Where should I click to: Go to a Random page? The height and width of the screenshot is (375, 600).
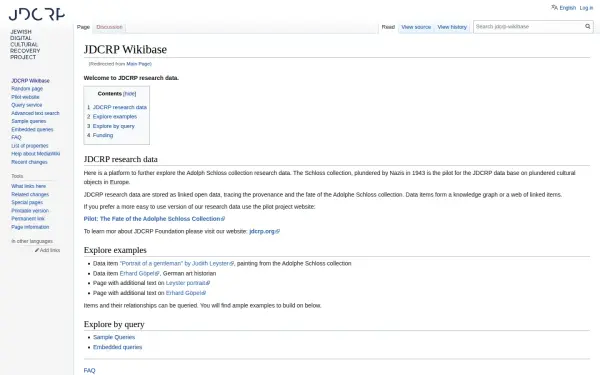point(27,89)
